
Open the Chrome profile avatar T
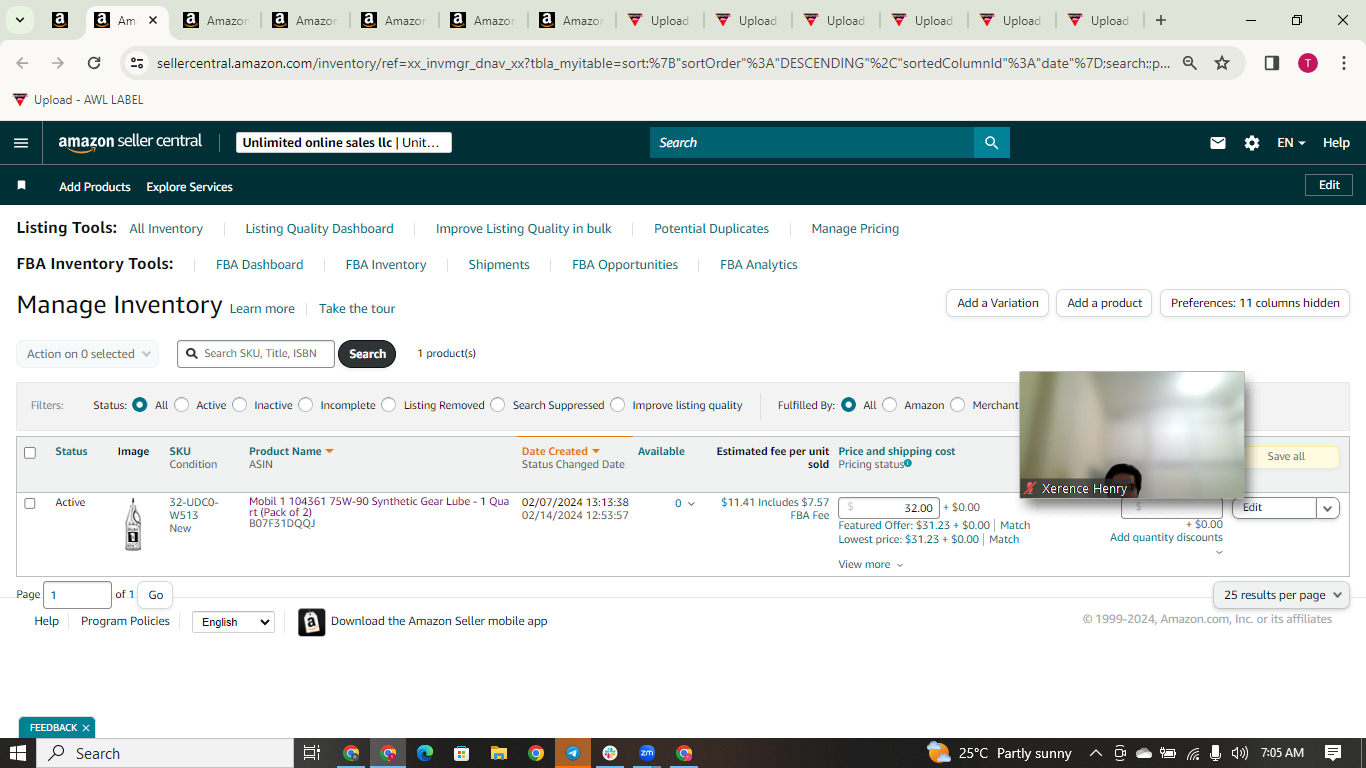[1308, 63]
